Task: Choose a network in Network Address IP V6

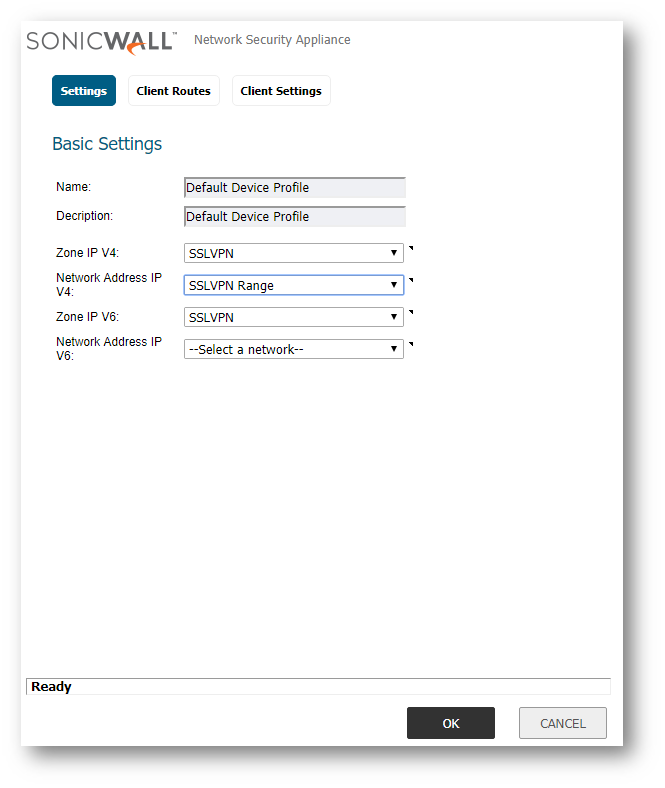Action: click(x=294, y=349)
